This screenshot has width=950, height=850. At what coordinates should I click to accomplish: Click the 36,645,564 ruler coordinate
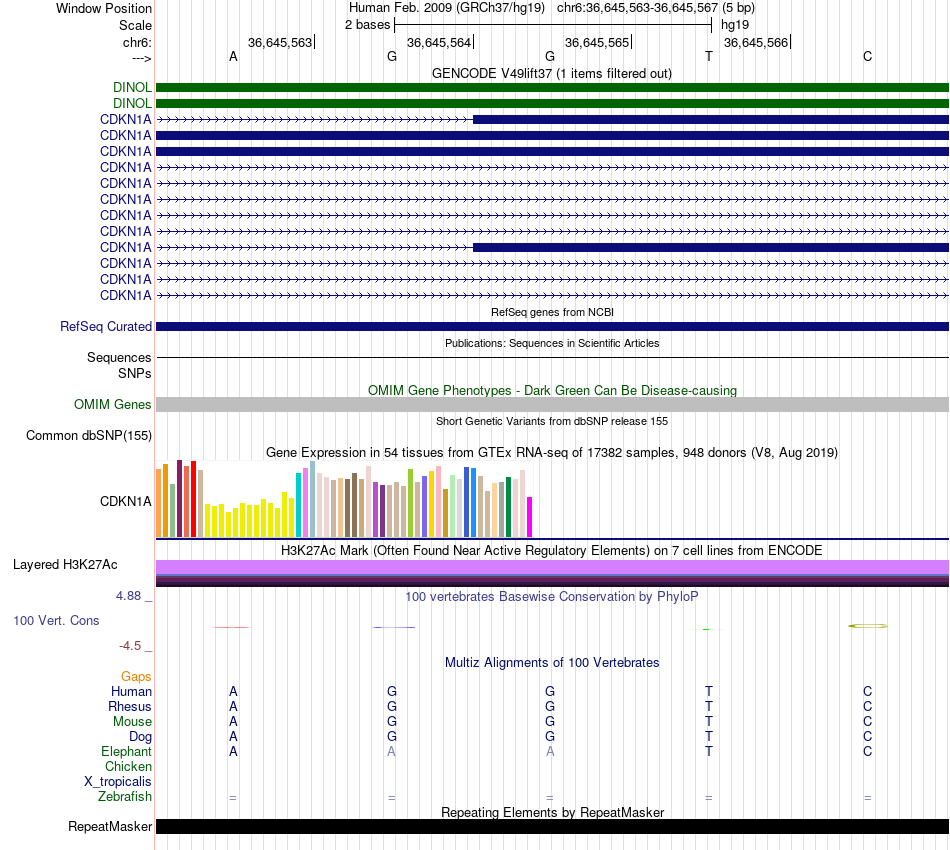(439, 42)
